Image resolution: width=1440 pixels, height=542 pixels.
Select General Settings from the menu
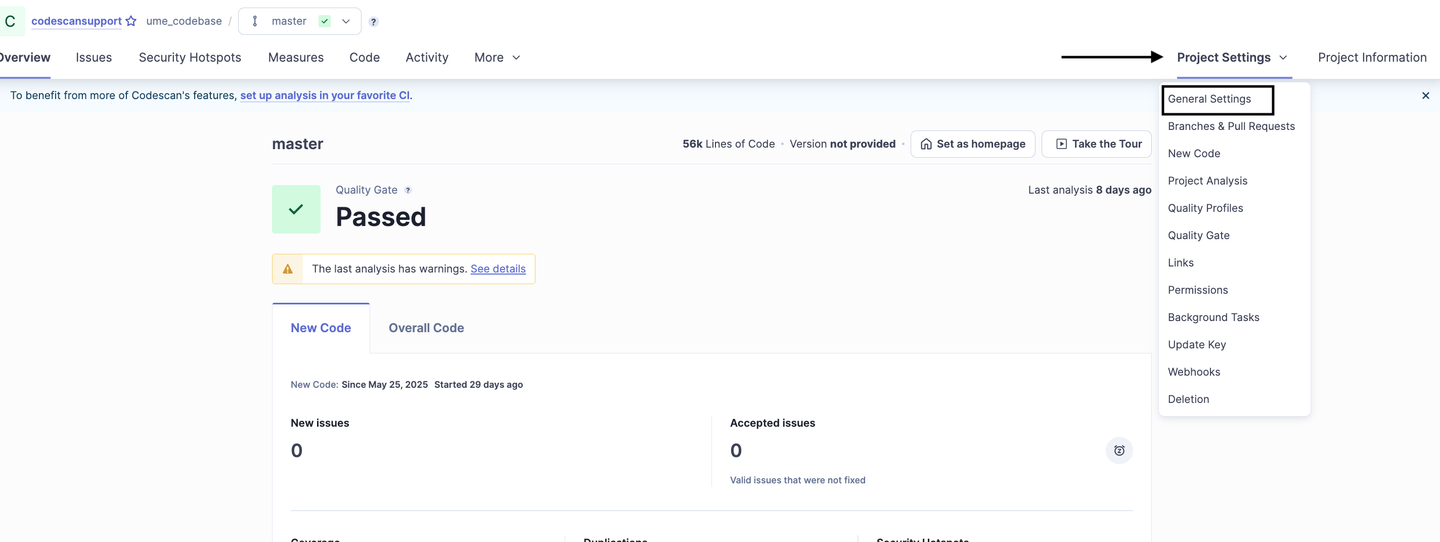1209,99
